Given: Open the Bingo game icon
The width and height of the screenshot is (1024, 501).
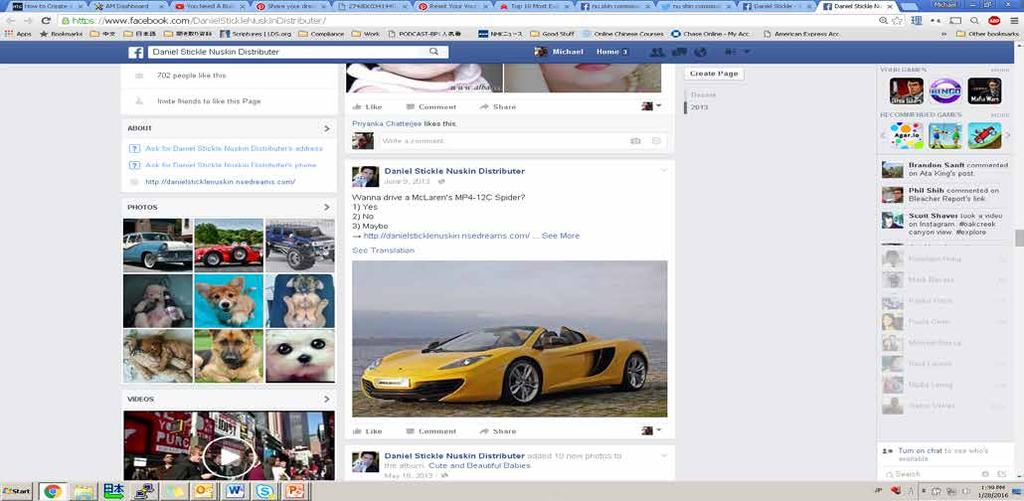Looking at the screenshot, I should [x=945, y=91].
